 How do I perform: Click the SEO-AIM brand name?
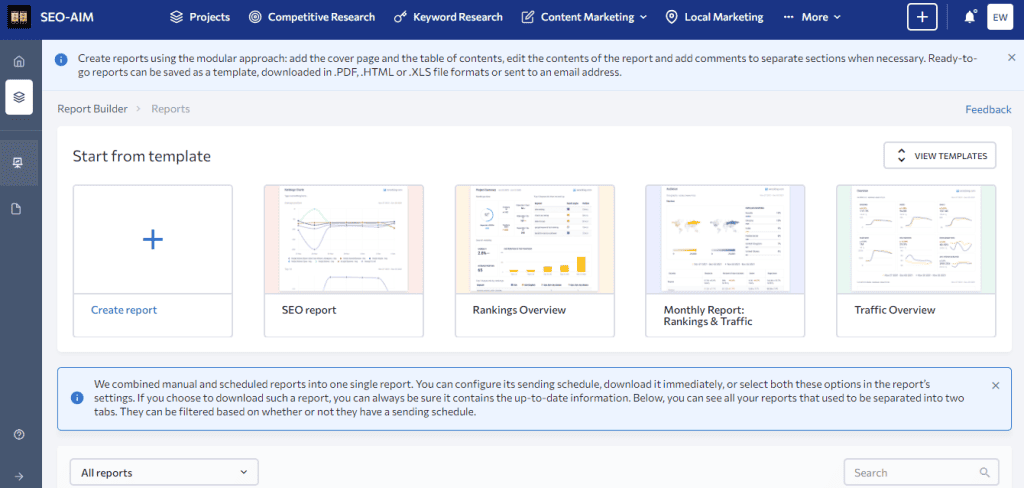point(67,17)
